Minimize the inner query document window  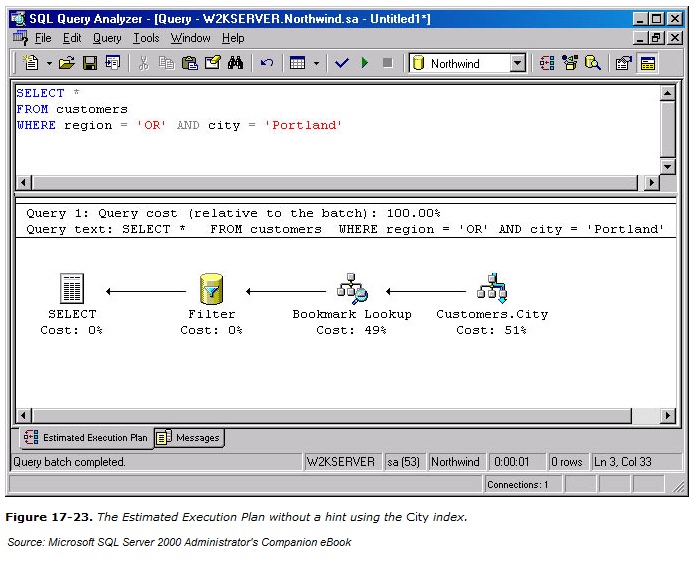click(639, 38)
